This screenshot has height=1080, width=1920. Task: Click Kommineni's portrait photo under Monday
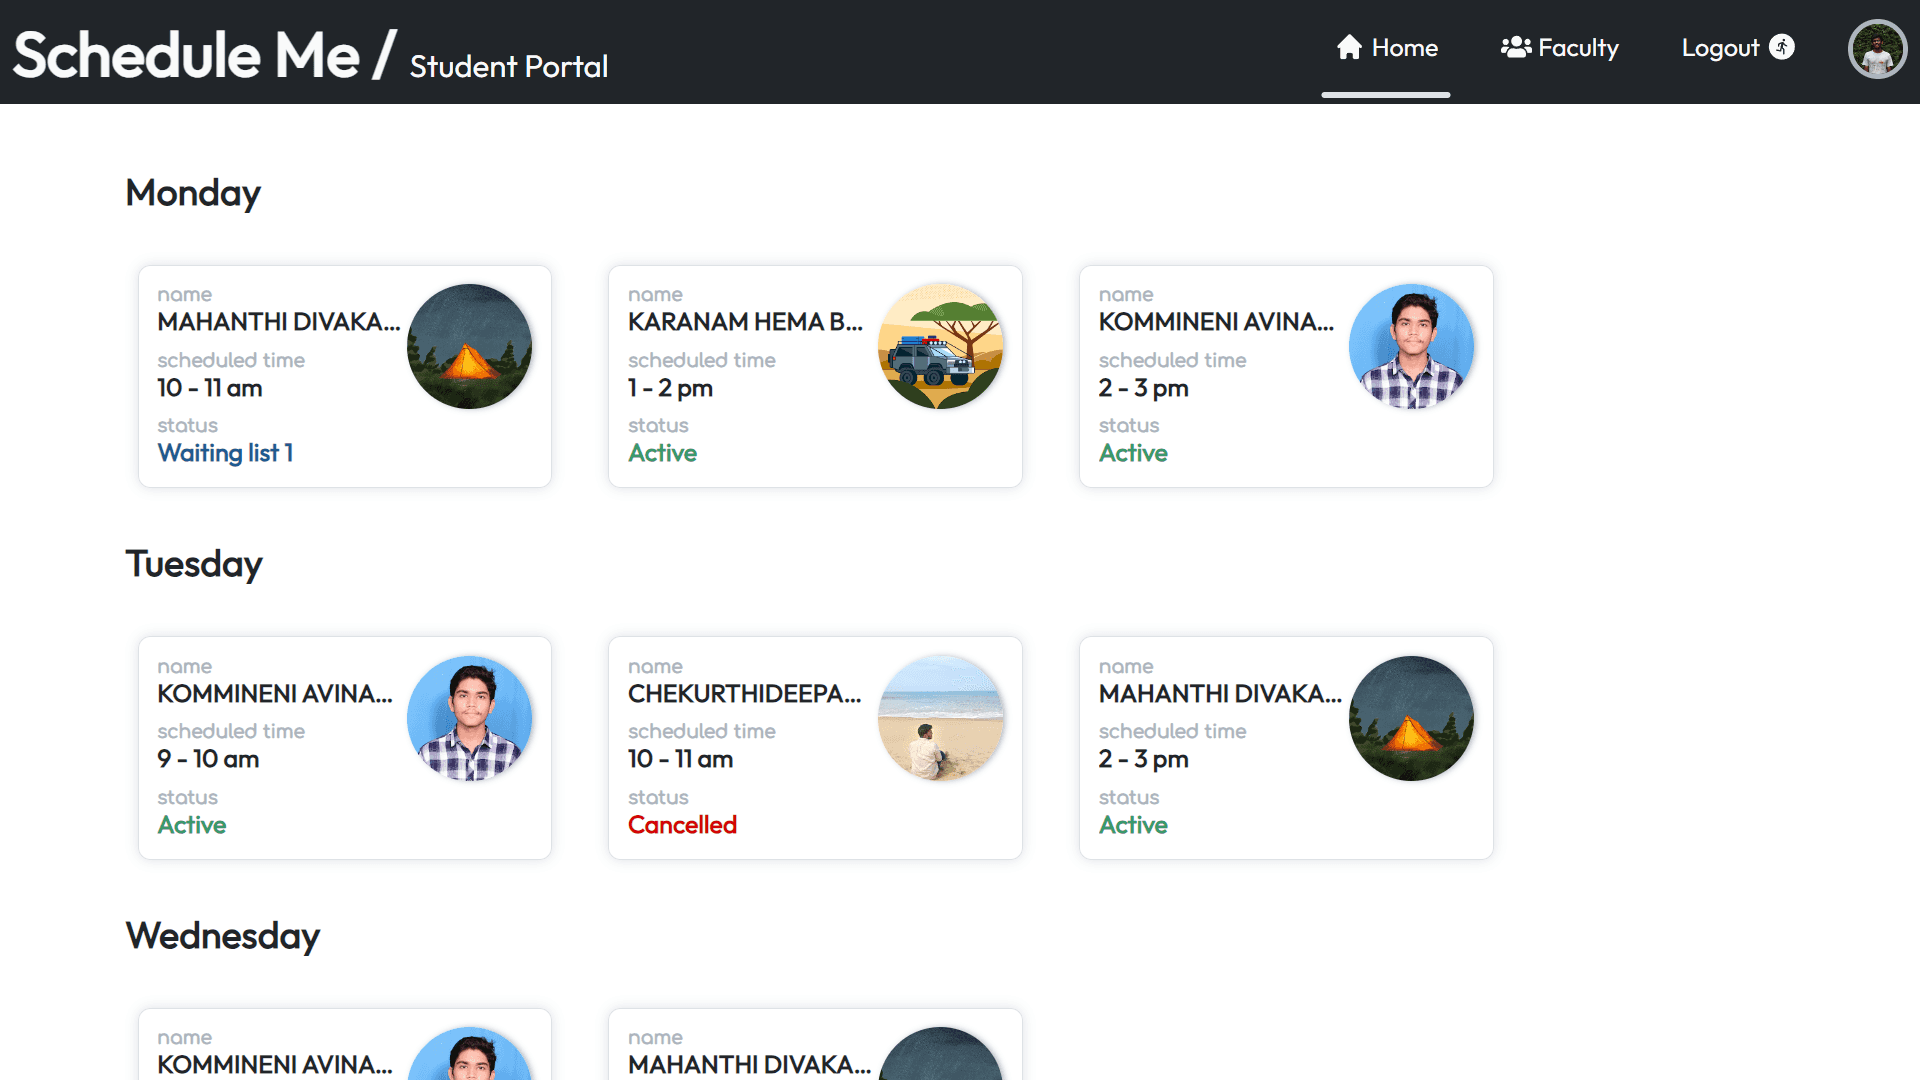click(1411, 346)
